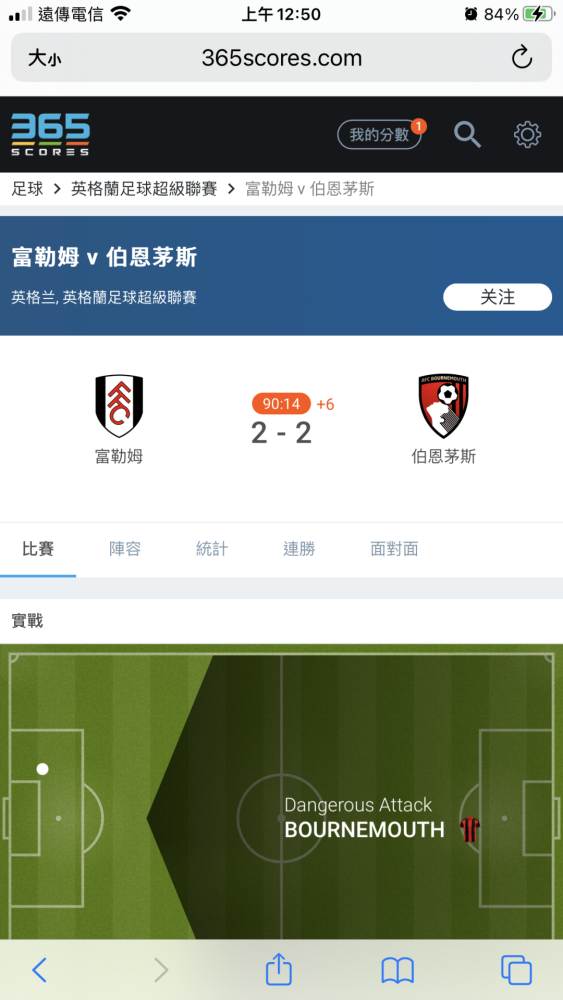Viewport: 563px width, 1000px height.
Task: Tap the Fulham club crest
Action: click(119, 406)
